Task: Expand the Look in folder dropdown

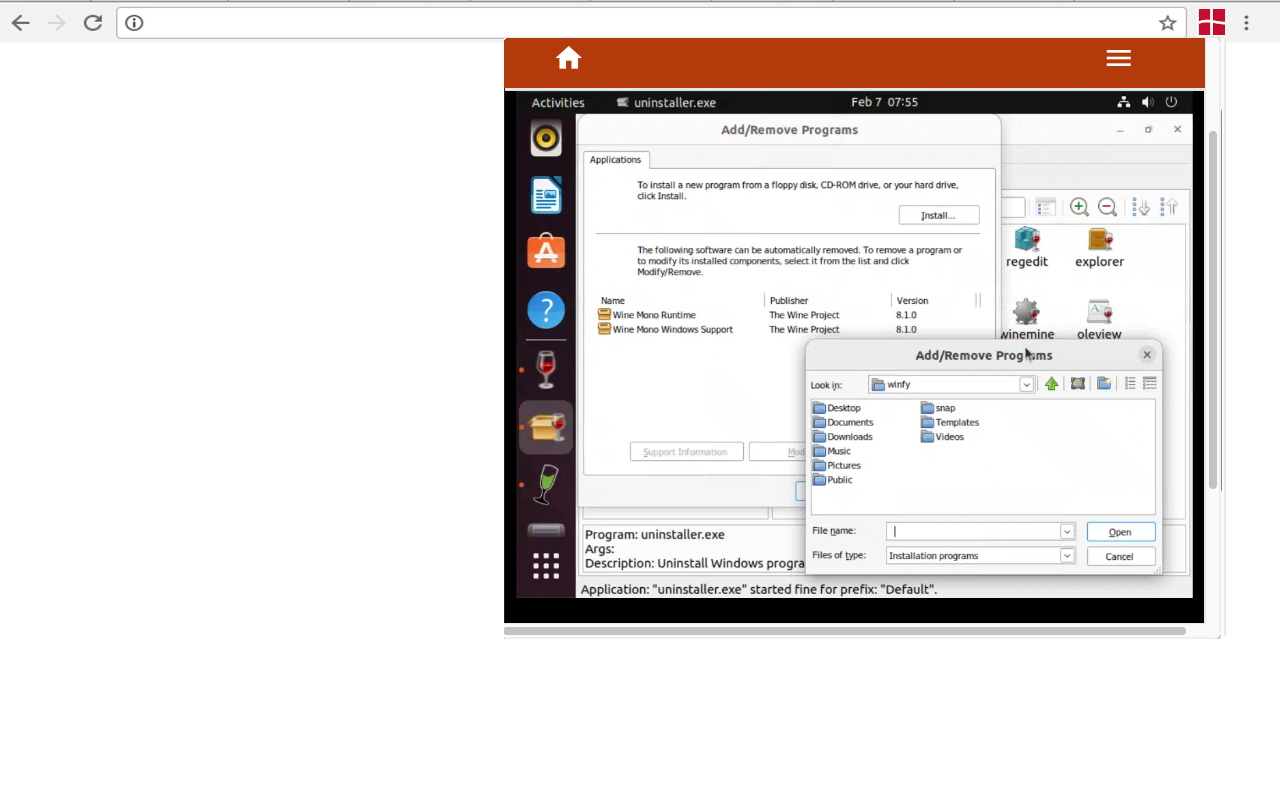Action: pyautogui.click(x=1026, y=385)
